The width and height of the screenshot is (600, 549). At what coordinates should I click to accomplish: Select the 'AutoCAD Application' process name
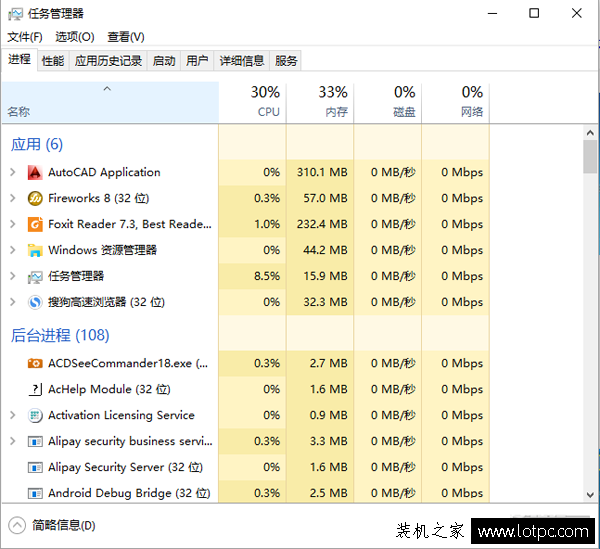coord(104,173)
